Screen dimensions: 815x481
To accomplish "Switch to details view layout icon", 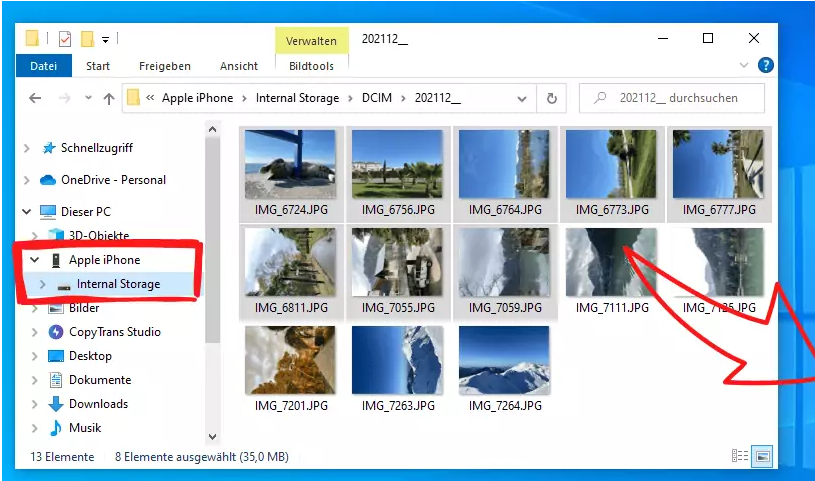I will tap(740, 456).
